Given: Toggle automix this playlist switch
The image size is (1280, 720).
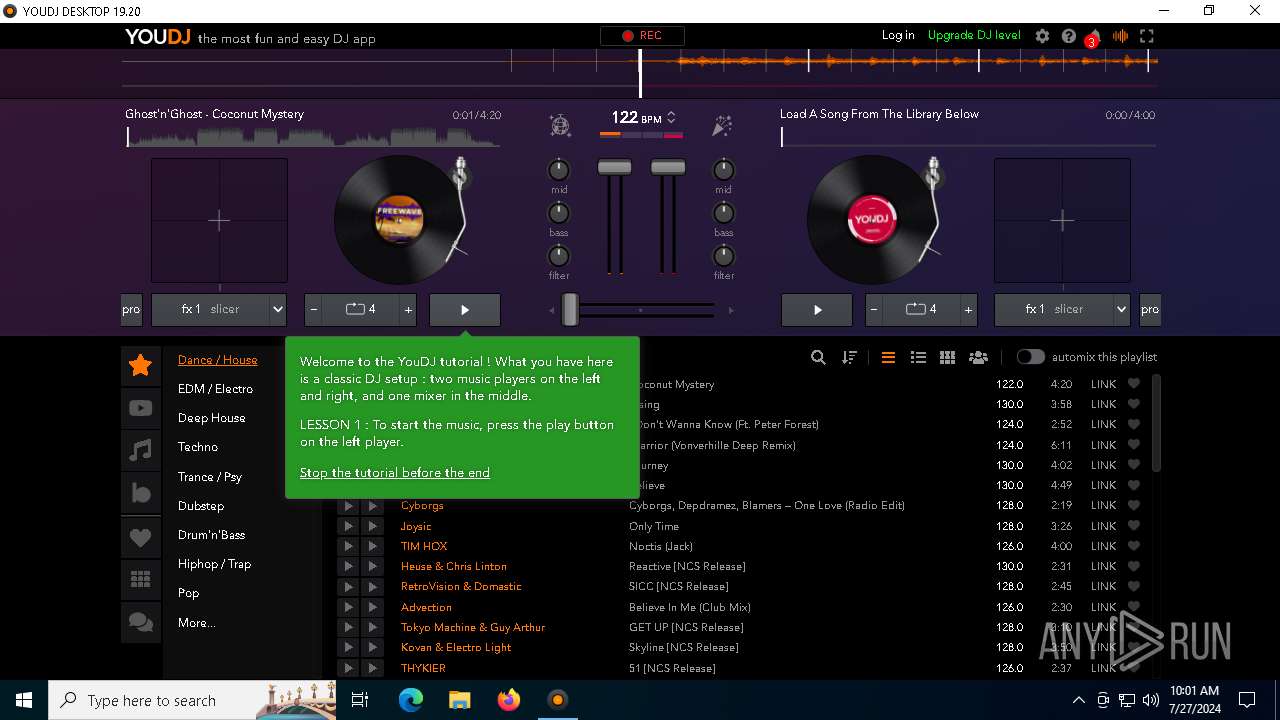Looking at the screenshot, I should click(1030, 357).
